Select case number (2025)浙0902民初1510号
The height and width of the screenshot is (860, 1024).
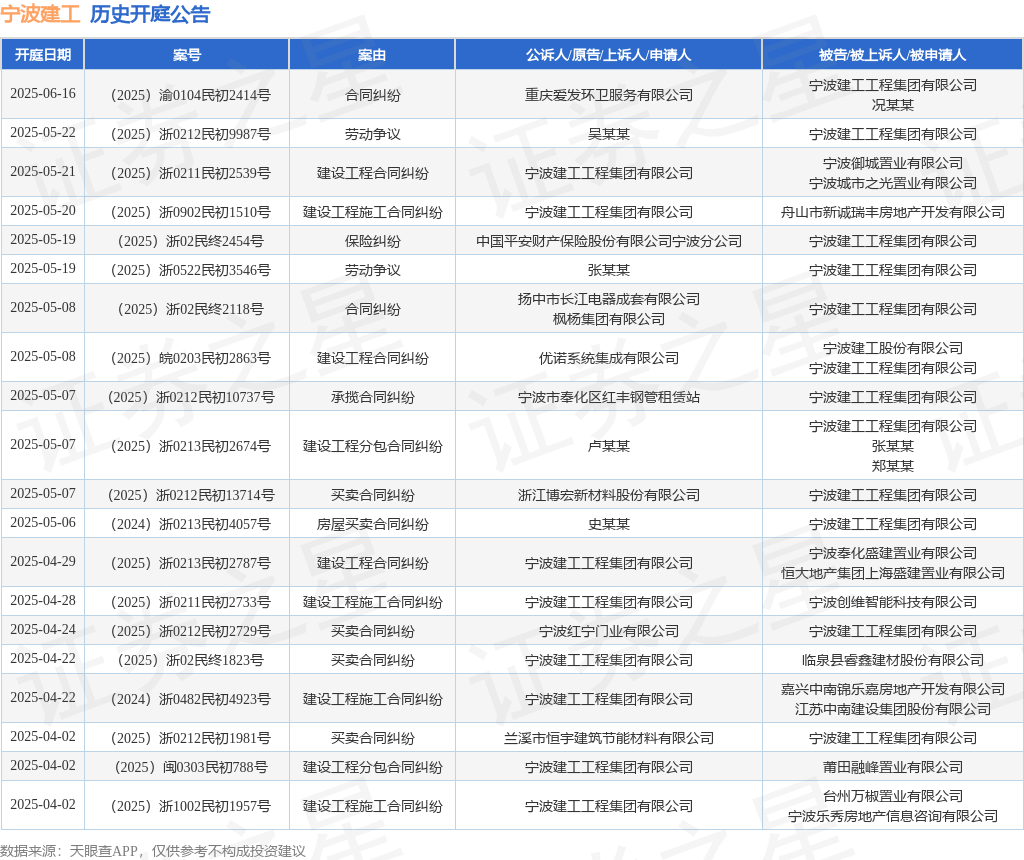pos(190,213)
